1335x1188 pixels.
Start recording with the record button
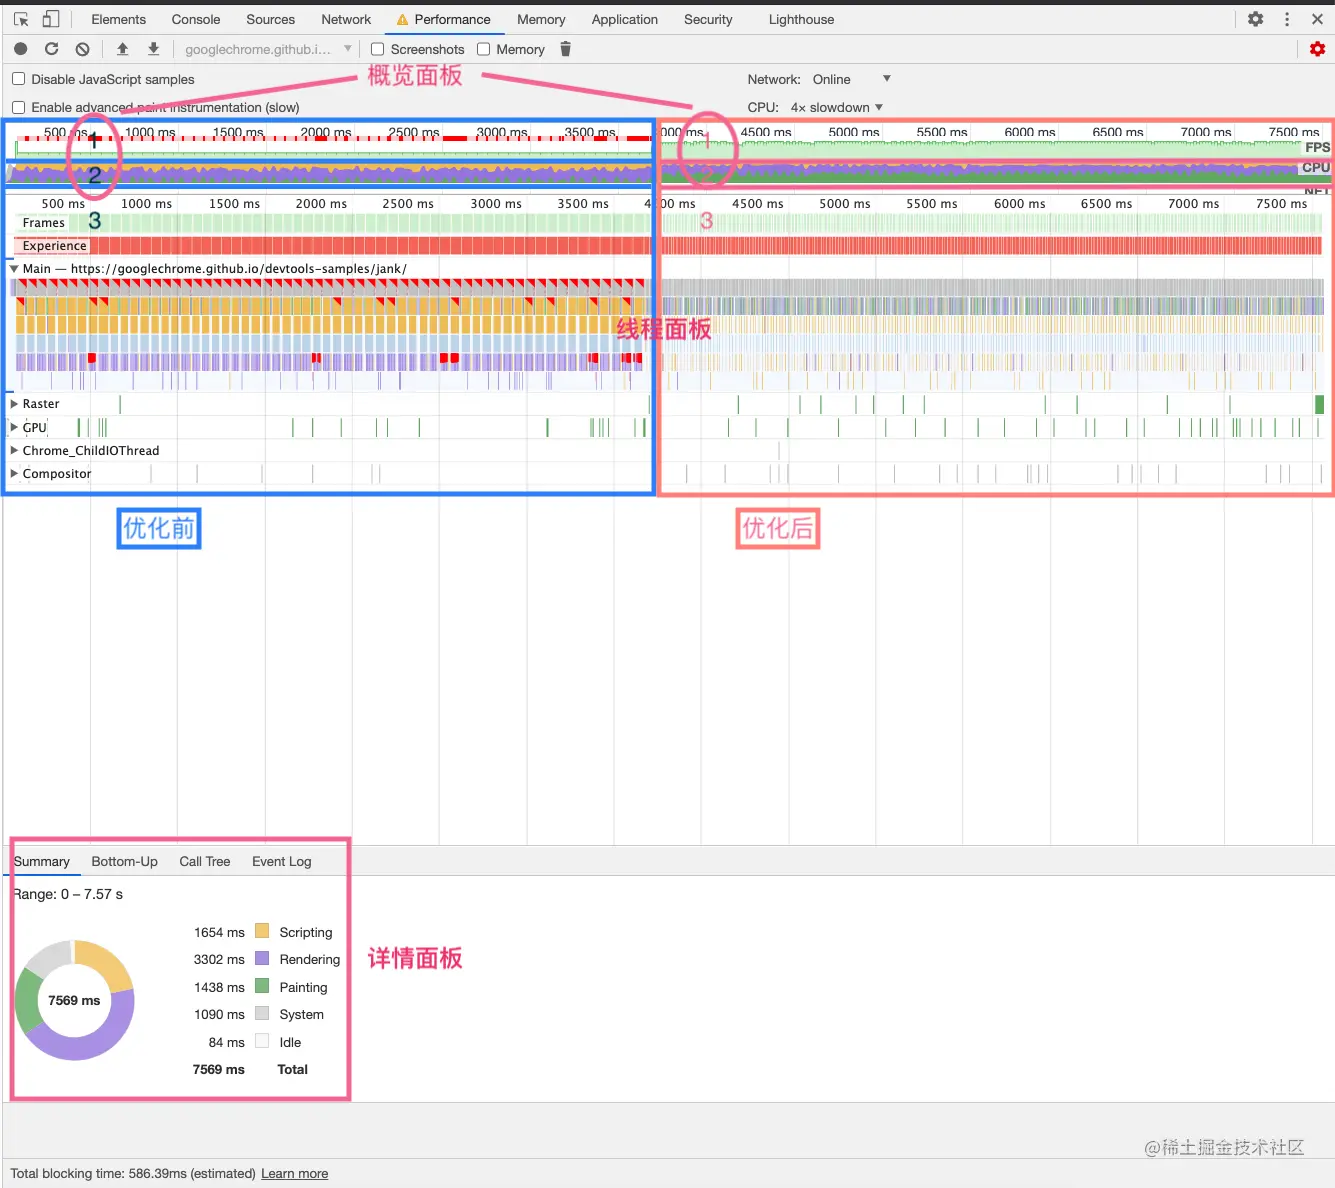[20, 49]
